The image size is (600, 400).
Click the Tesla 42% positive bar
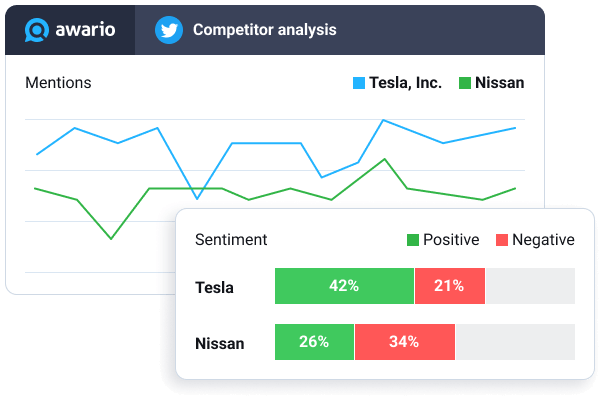(x=344, y=286)
